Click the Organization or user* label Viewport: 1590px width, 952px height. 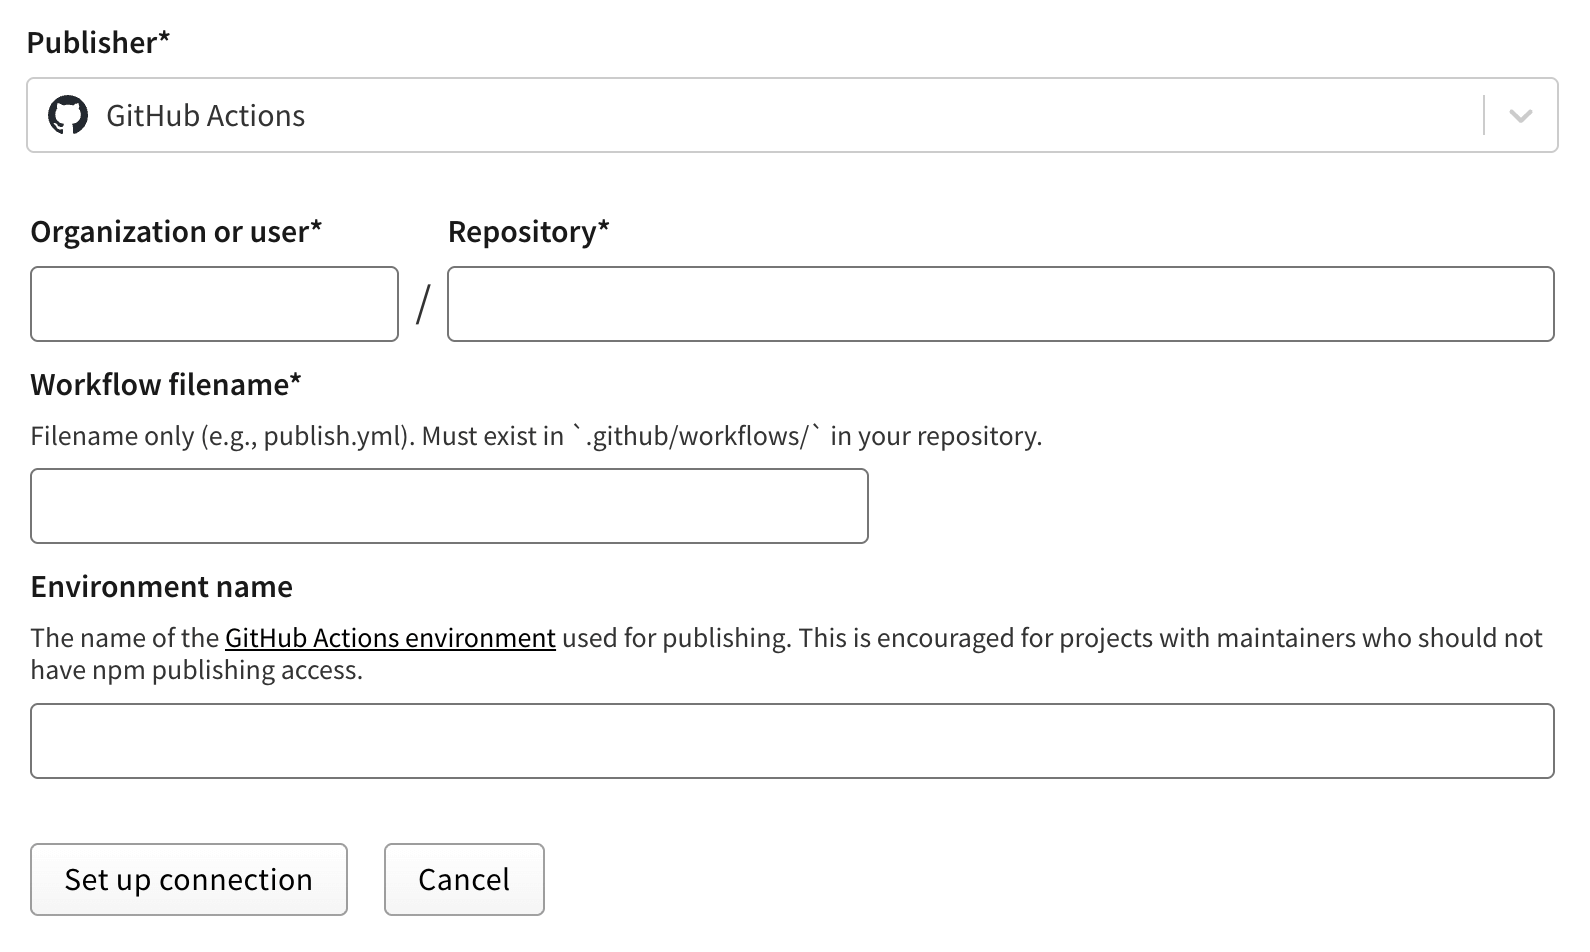coord(176,232)
